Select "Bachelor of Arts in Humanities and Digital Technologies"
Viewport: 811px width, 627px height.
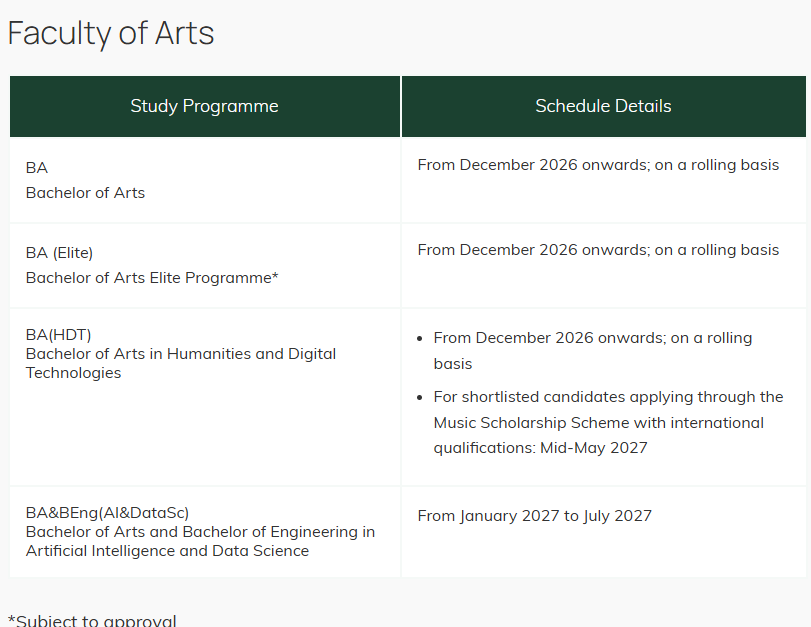(181, 363)
